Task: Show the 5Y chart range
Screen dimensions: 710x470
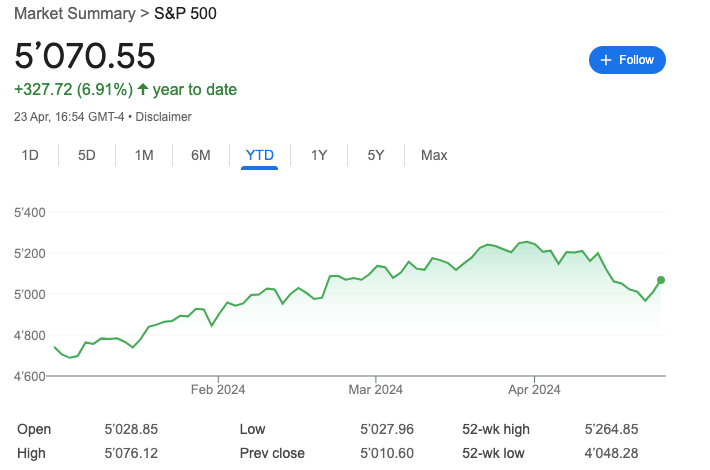Action: pyautogui.click(x=375, y=155)
